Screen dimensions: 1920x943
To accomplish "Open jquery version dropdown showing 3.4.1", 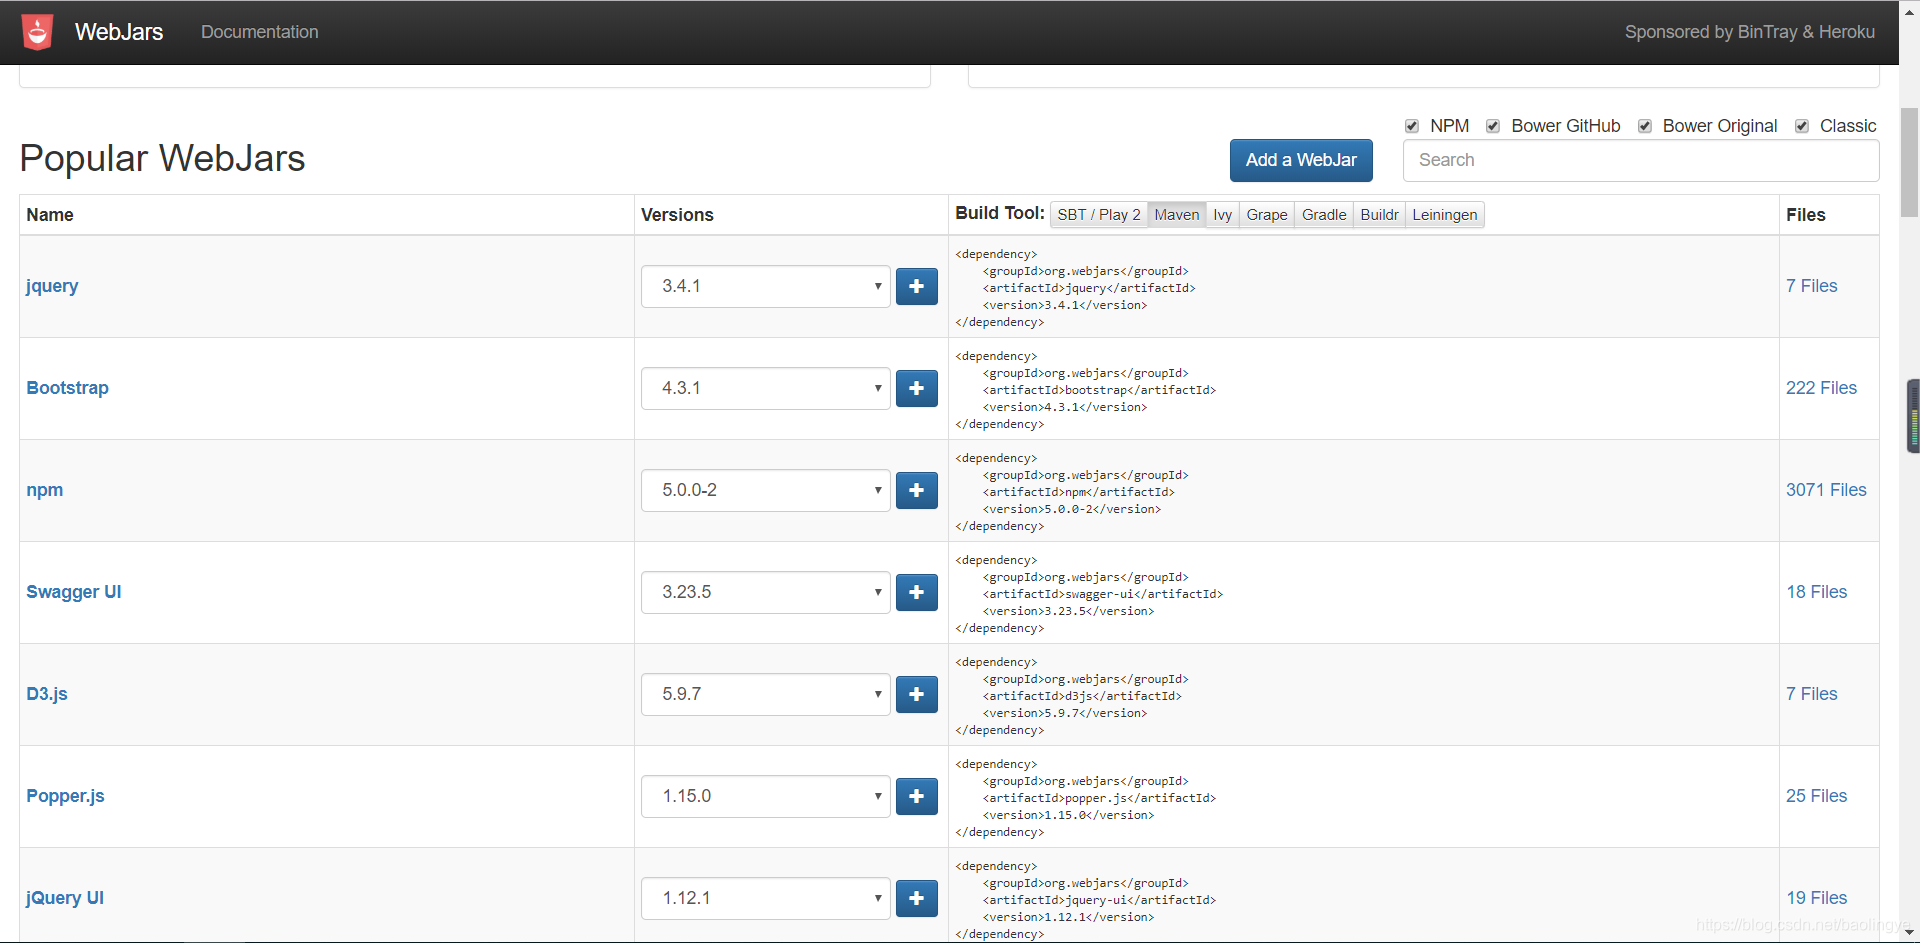I will (x=765, y=286).
